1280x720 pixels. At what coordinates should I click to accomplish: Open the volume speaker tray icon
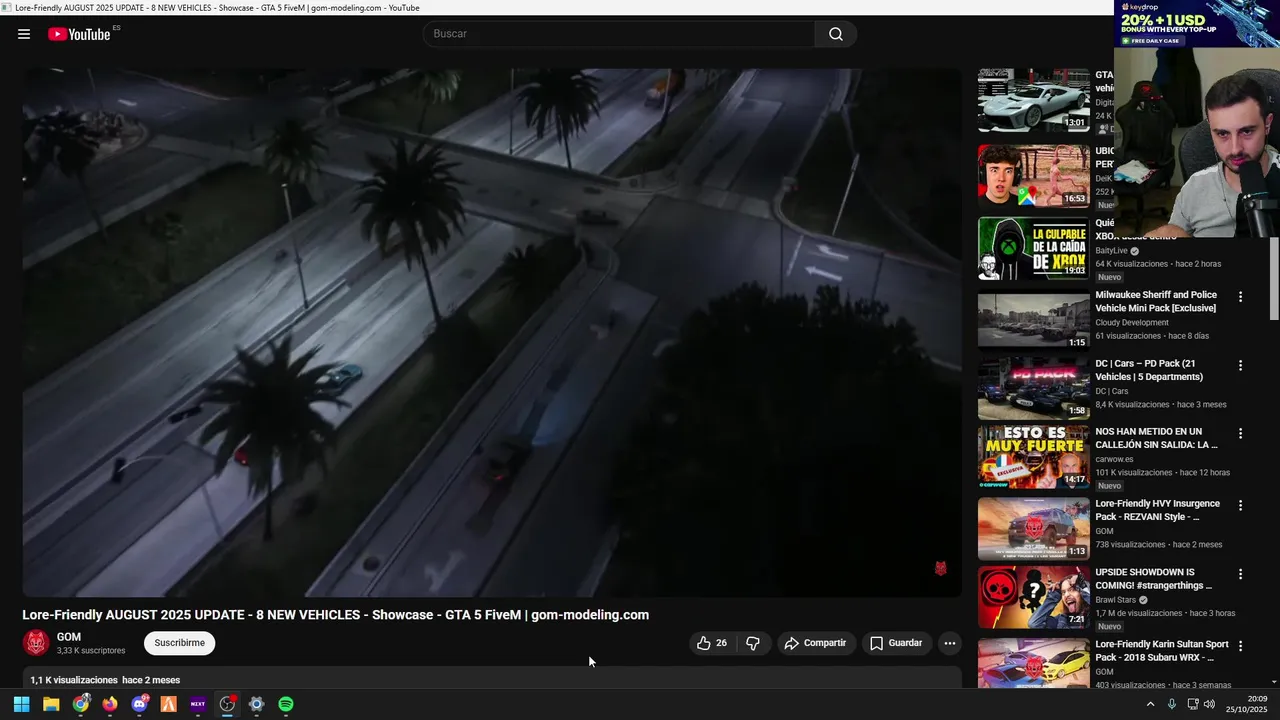1210,704
